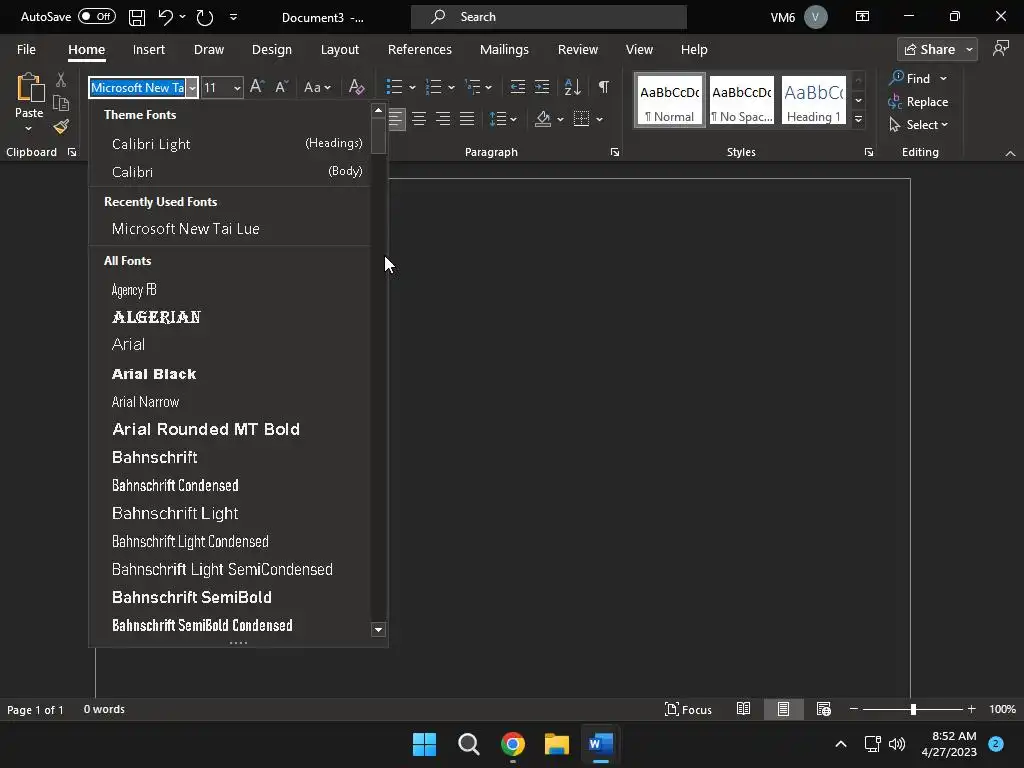The width and height of the screenshot is (1024, 768).
Task: Click the Undo arrow icon
Action: pos(165,18)
